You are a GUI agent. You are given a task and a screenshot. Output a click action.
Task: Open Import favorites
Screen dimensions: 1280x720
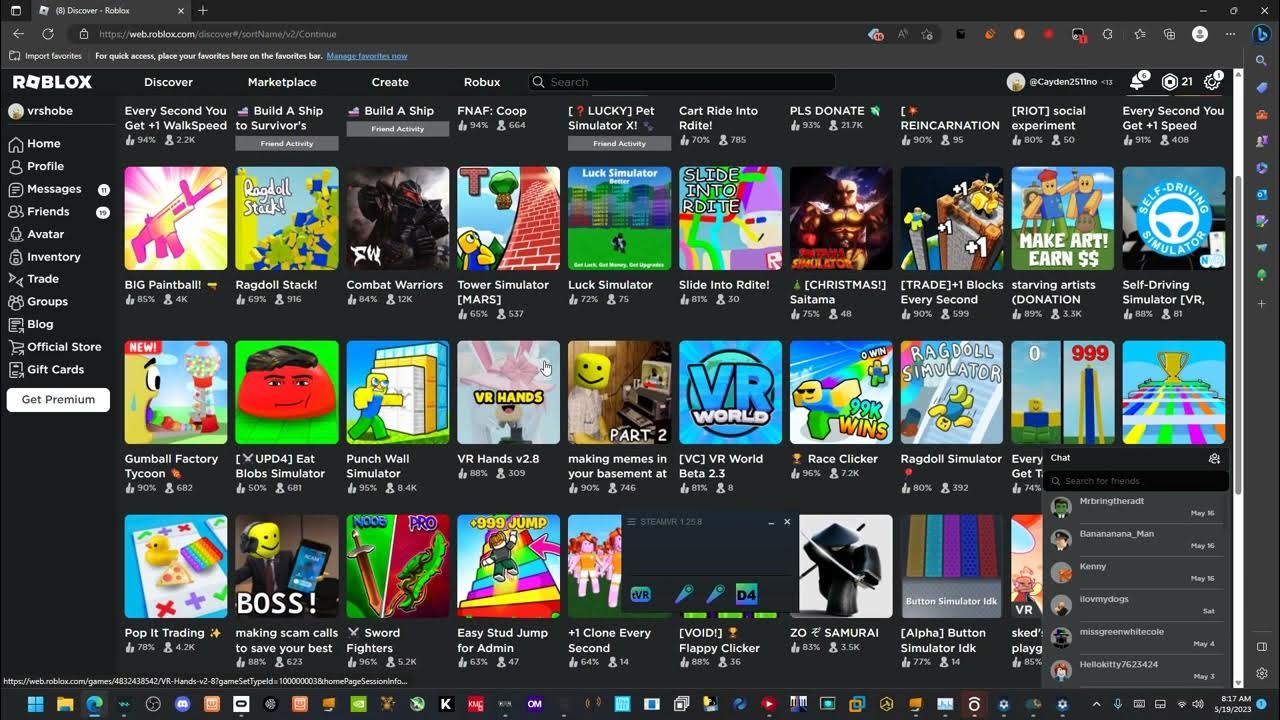(x=47, y=56)
